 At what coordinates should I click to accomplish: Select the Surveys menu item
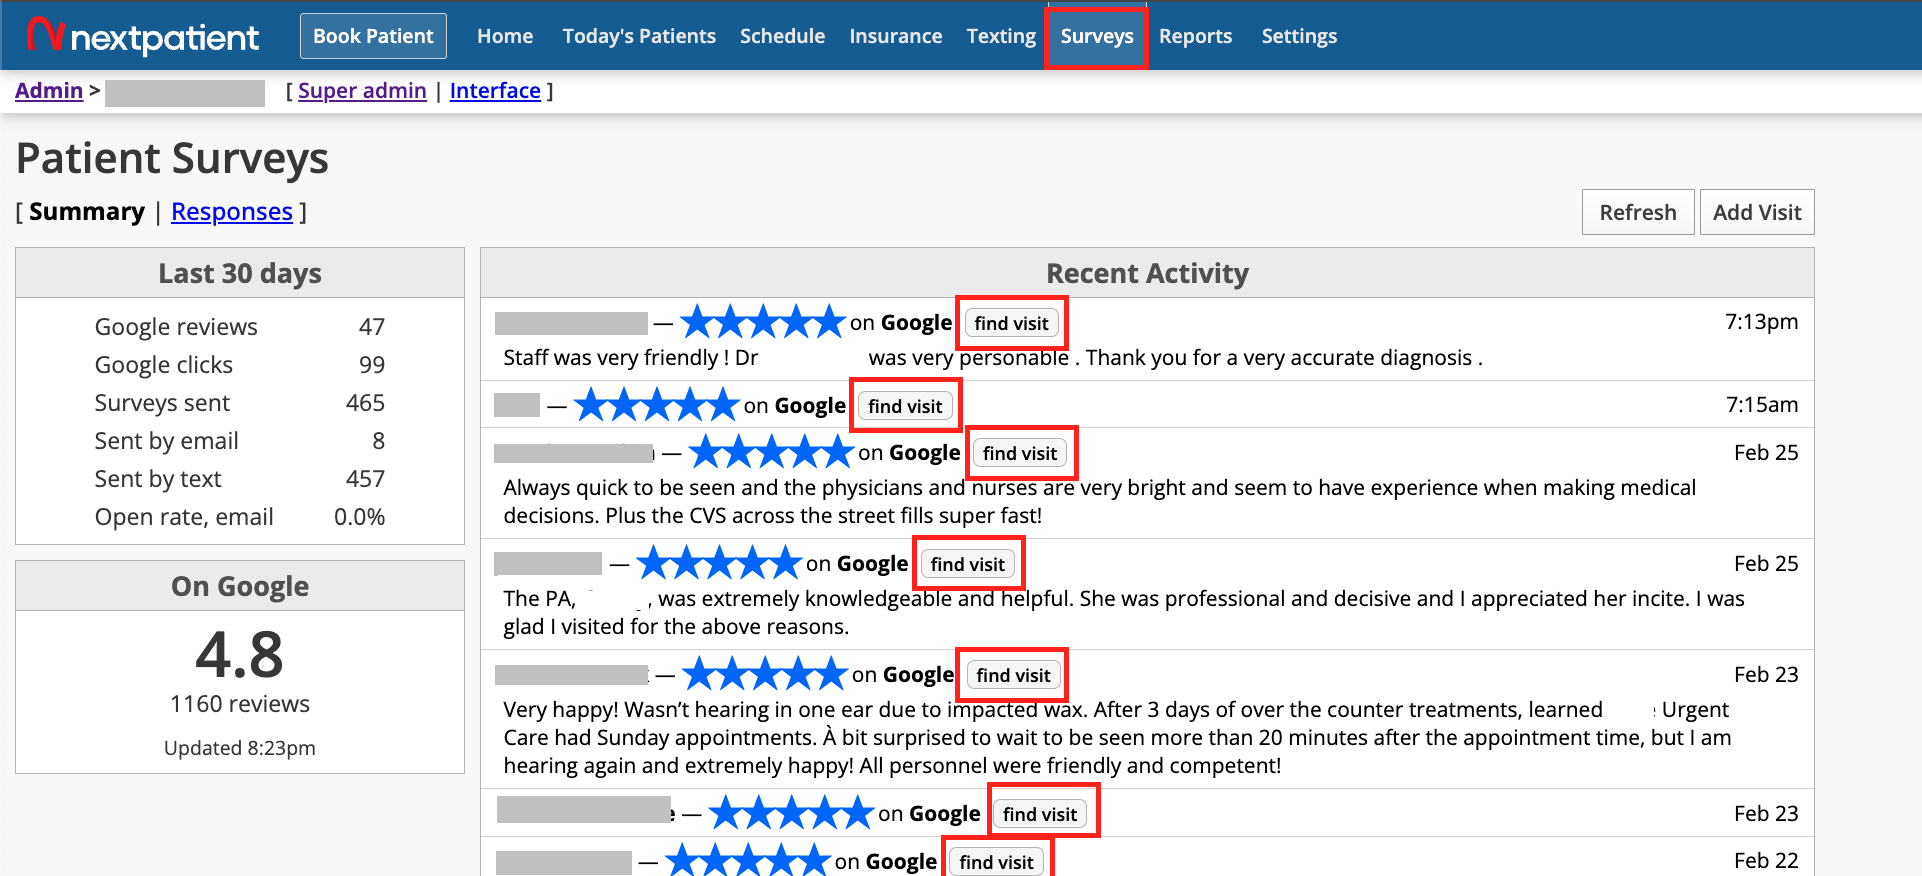(1097, 36)
